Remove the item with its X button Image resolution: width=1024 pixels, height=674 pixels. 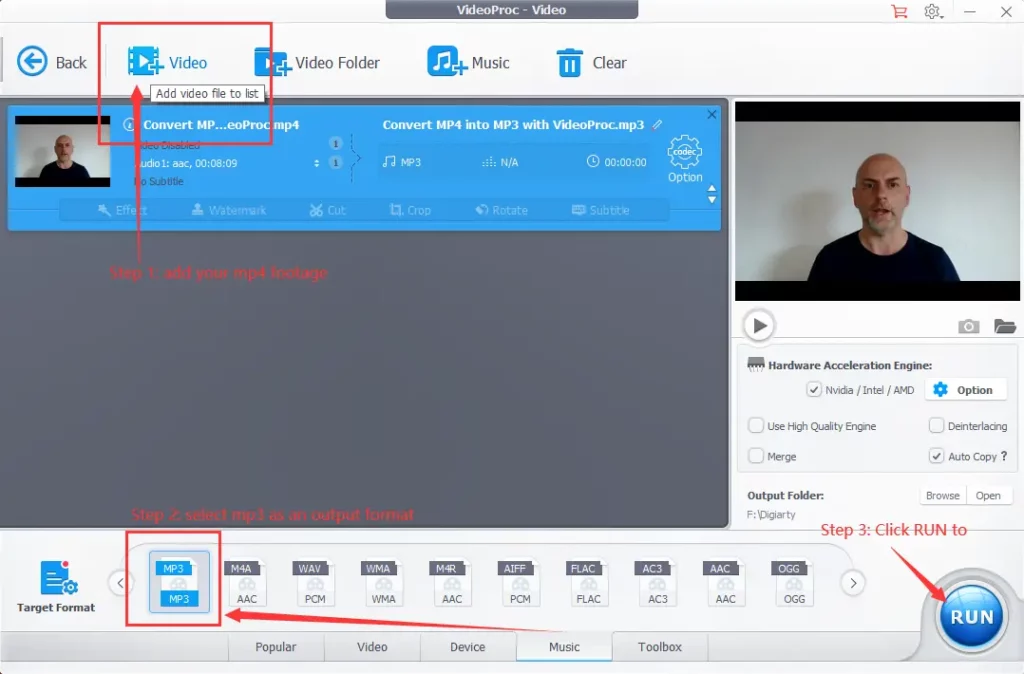point(711,114)
